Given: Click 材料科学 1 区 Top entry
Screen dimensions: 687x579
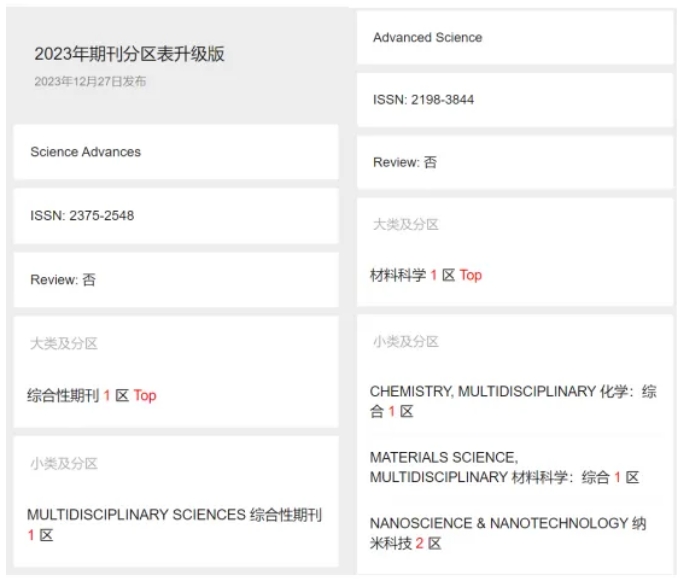Looking at the screenshot, I should click(x=426, y=275).
